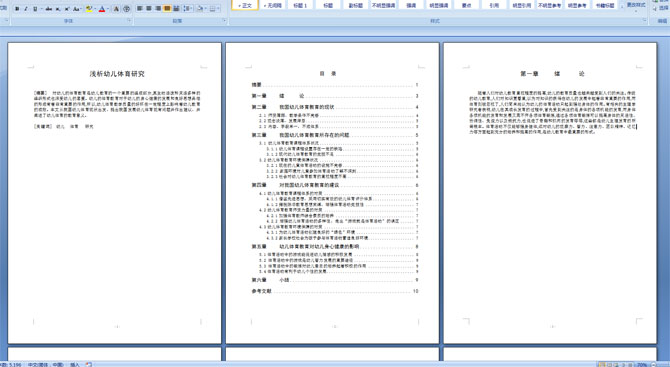Toggle bold formatting in font group

17,9
